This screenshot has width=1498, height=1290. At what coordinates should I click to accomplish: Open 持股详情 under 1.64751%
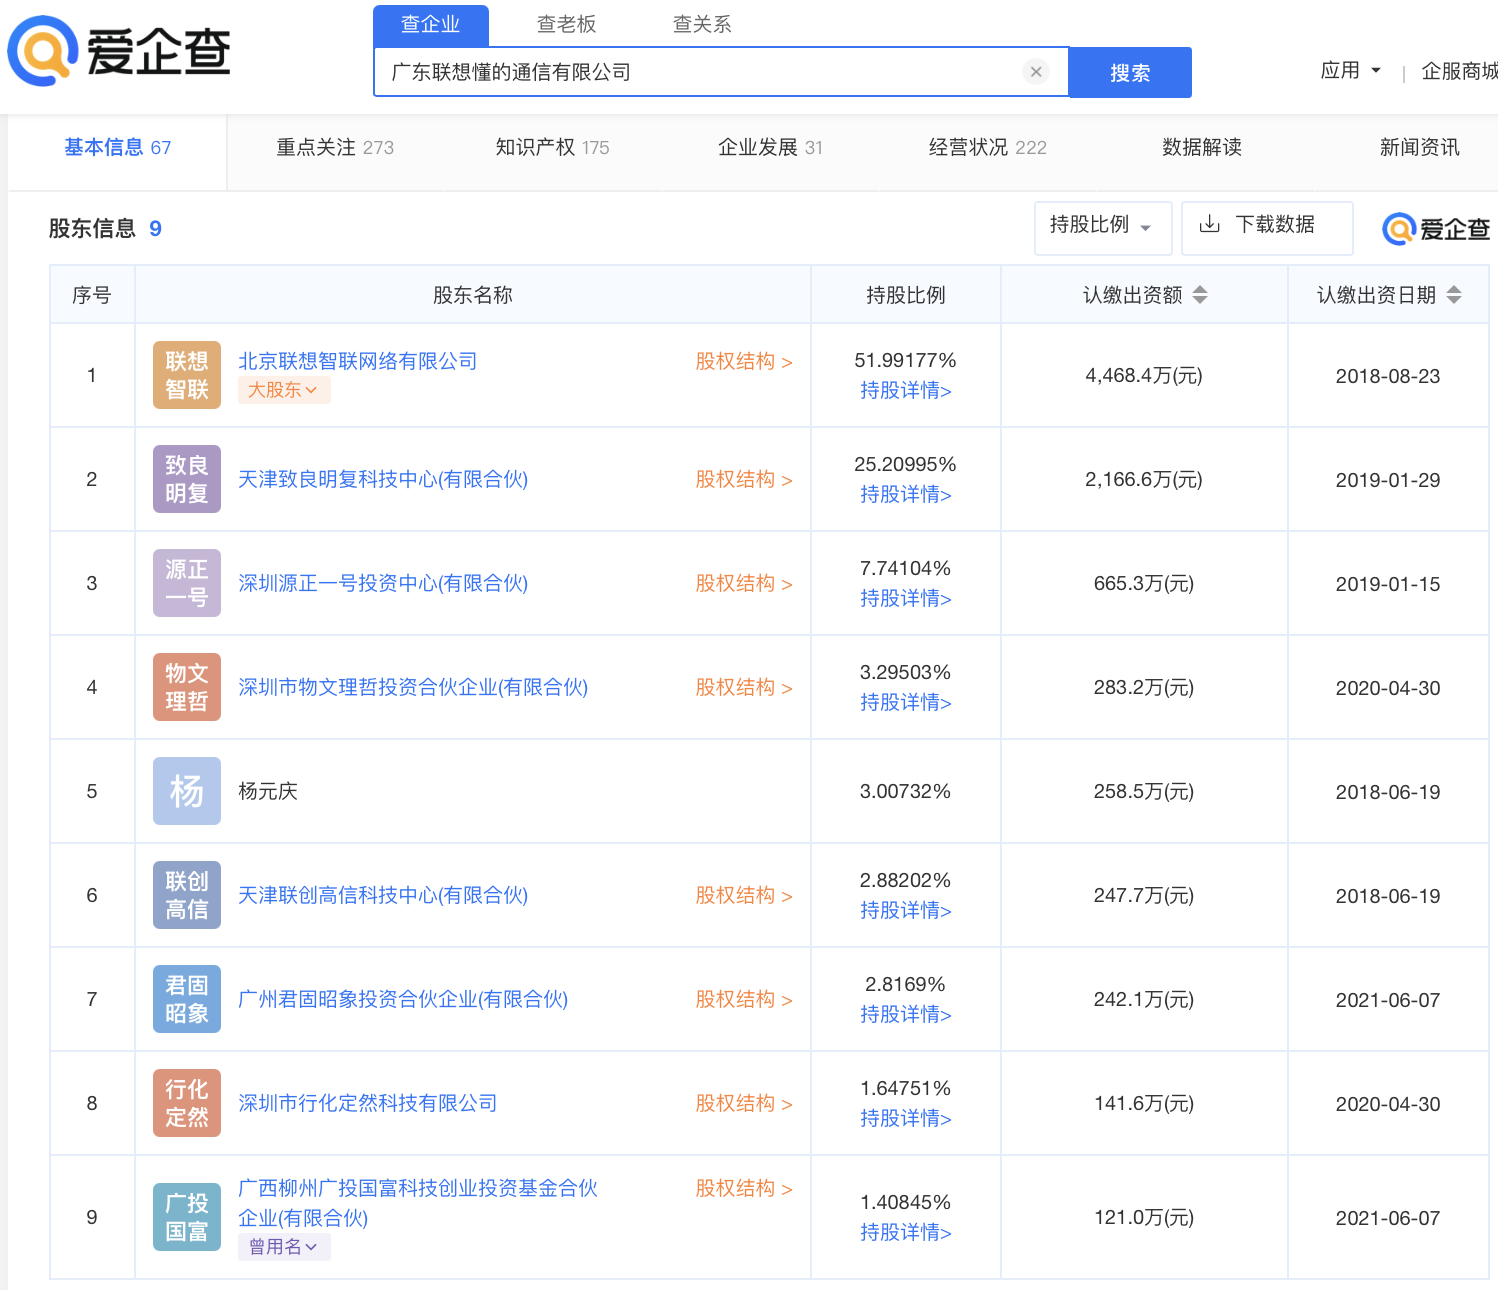pyautogui.click(x=906, y=1118)
